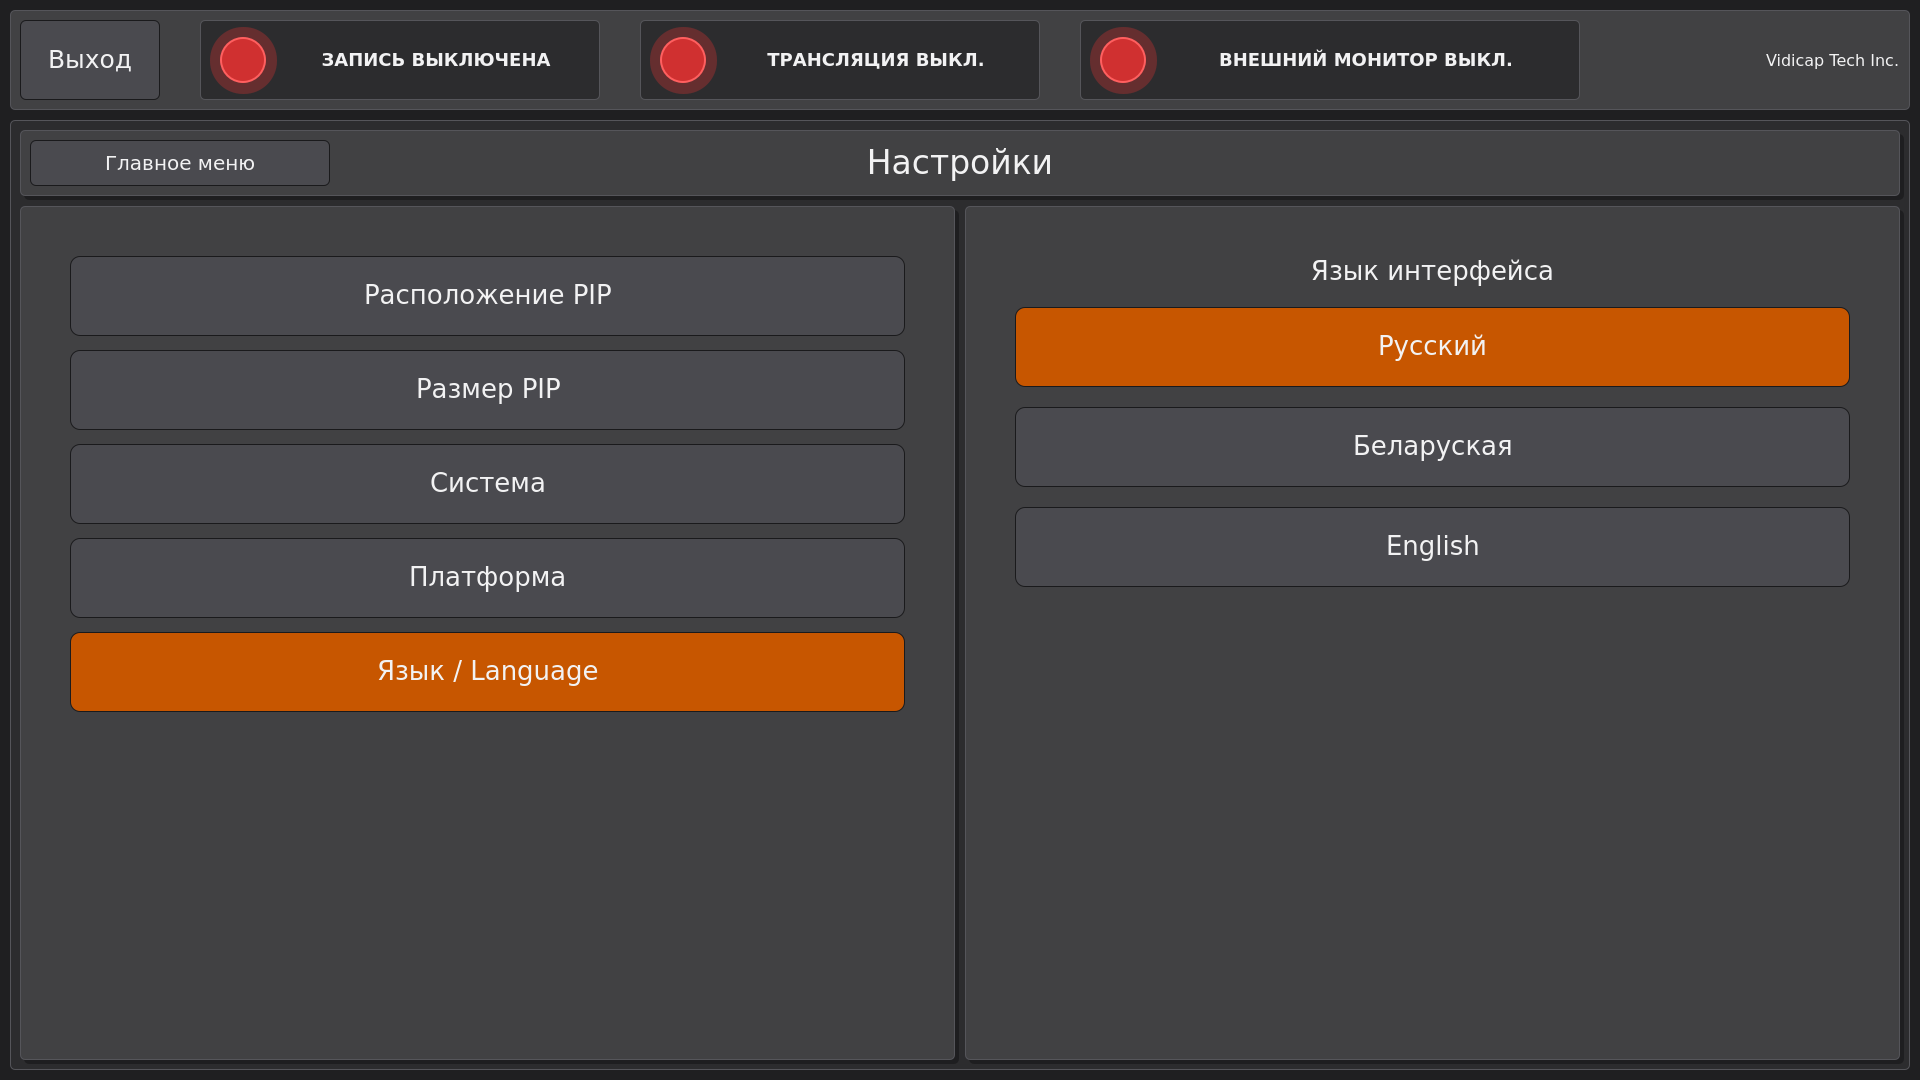Click the Язык интерфейса heading
The width and height of the screenshot is (1920, 1080).
[x=1432, y=271]
